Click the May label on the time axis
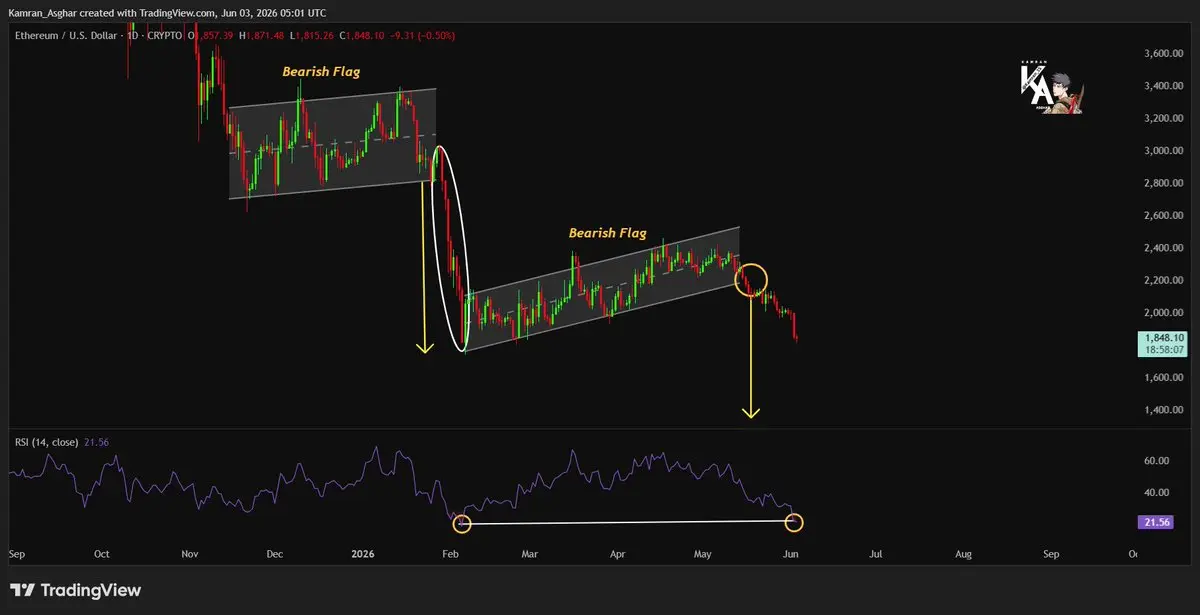This screenshot has width=1200, height=615. [x=705, y=553]
